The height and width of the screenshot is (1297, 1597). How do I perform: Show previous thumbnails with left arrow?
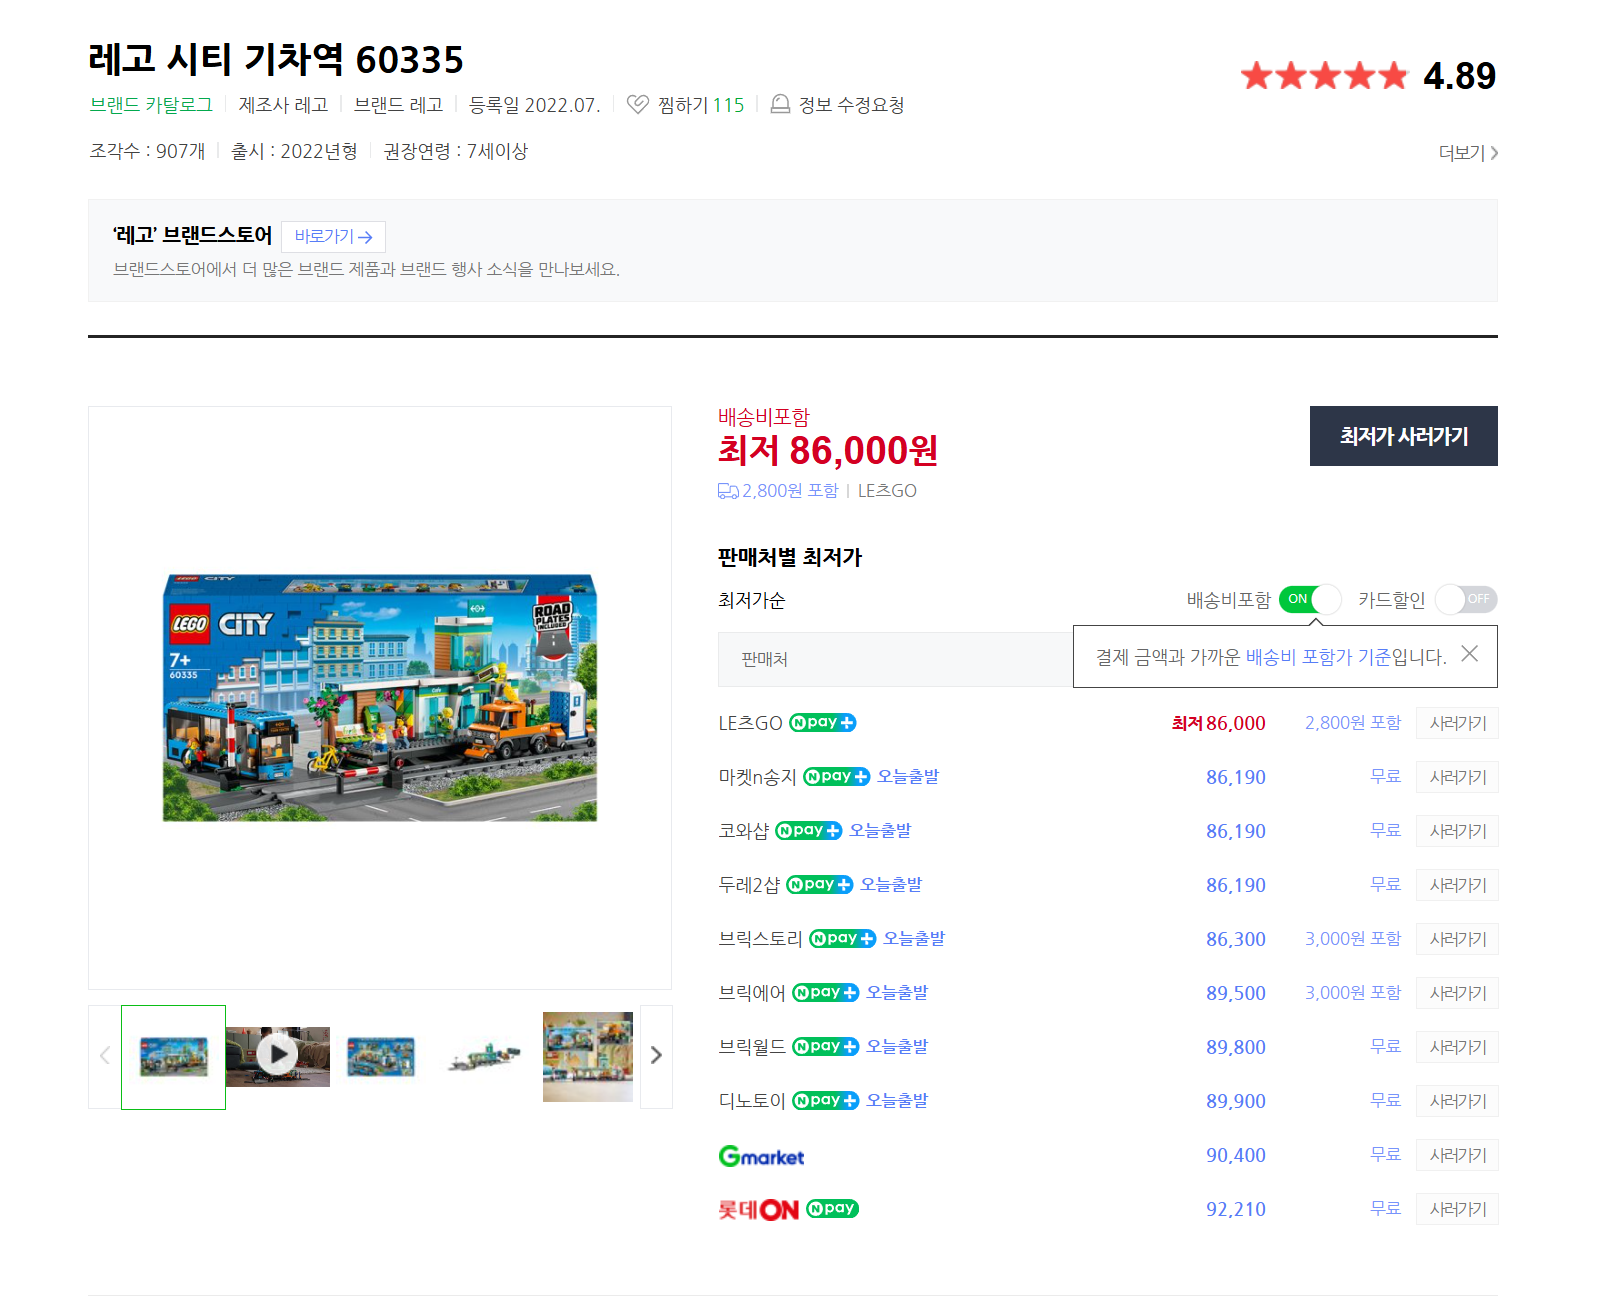tap(104, 1056)
